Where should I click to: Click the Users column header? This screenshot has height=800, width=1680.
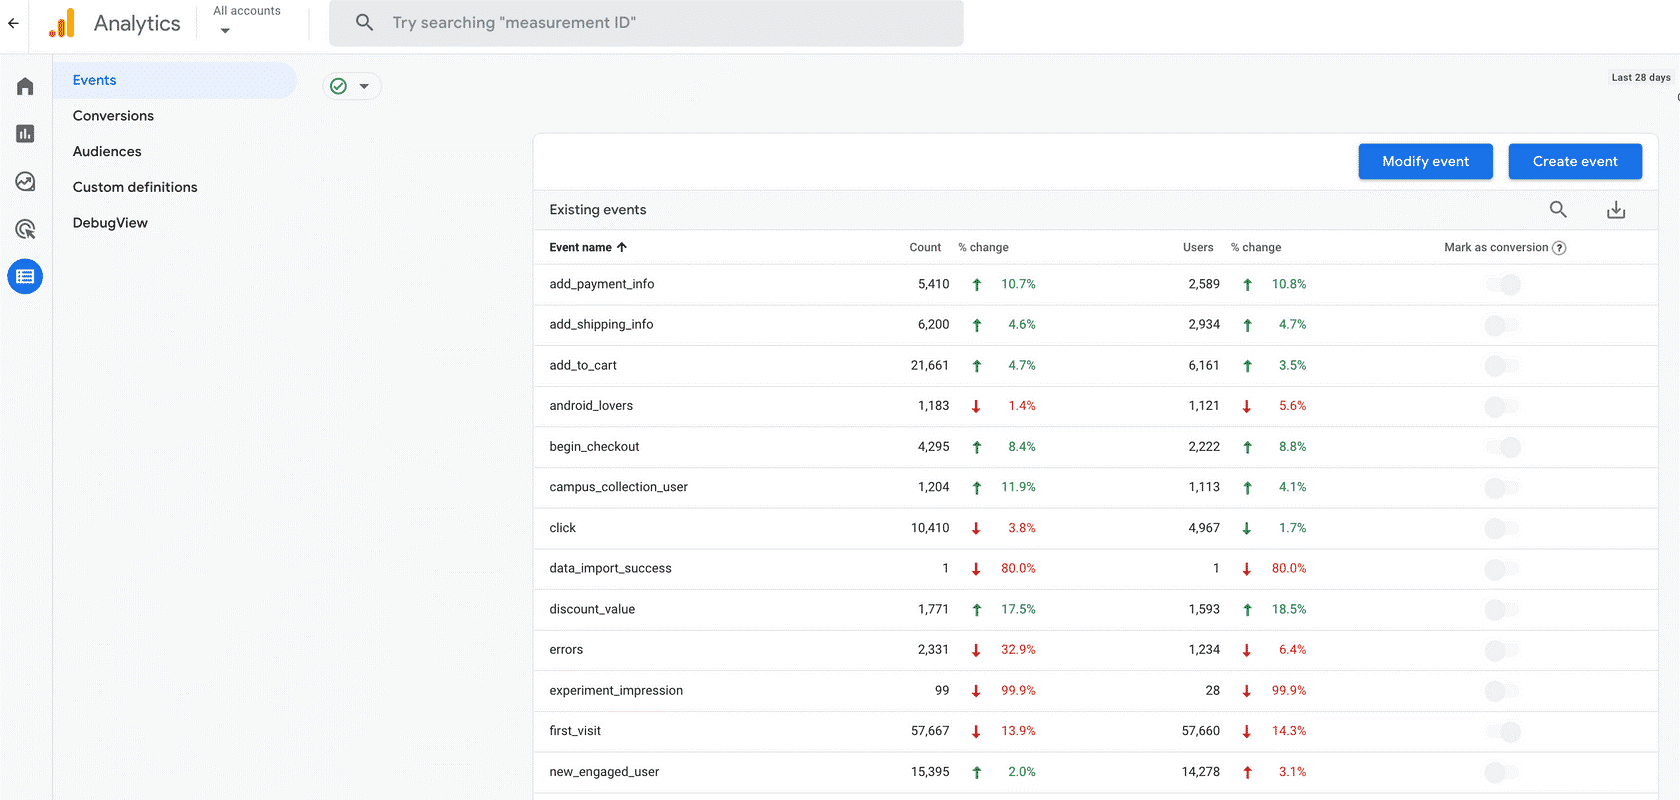click(1198, 248)
